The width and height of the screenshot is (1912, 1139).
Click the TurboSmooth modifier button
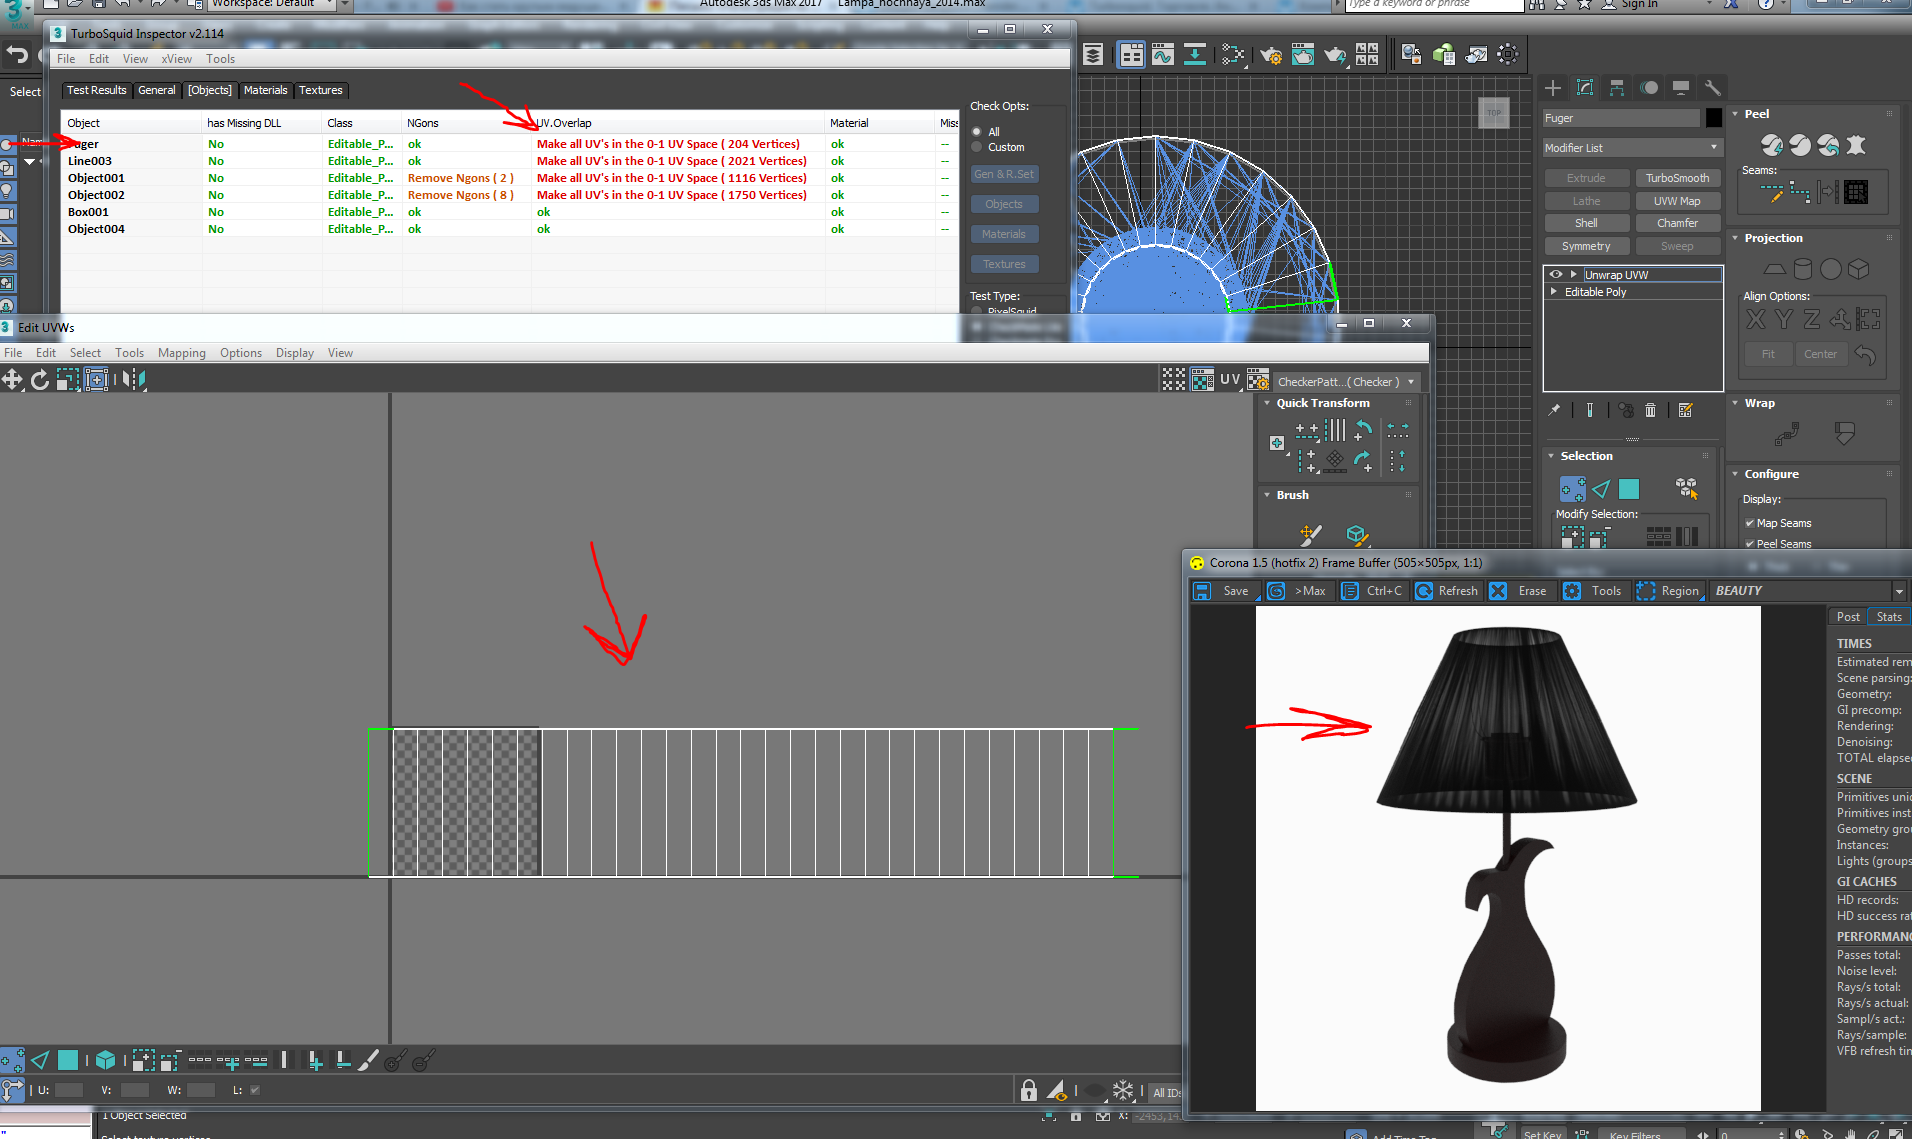coord(1677,178)
